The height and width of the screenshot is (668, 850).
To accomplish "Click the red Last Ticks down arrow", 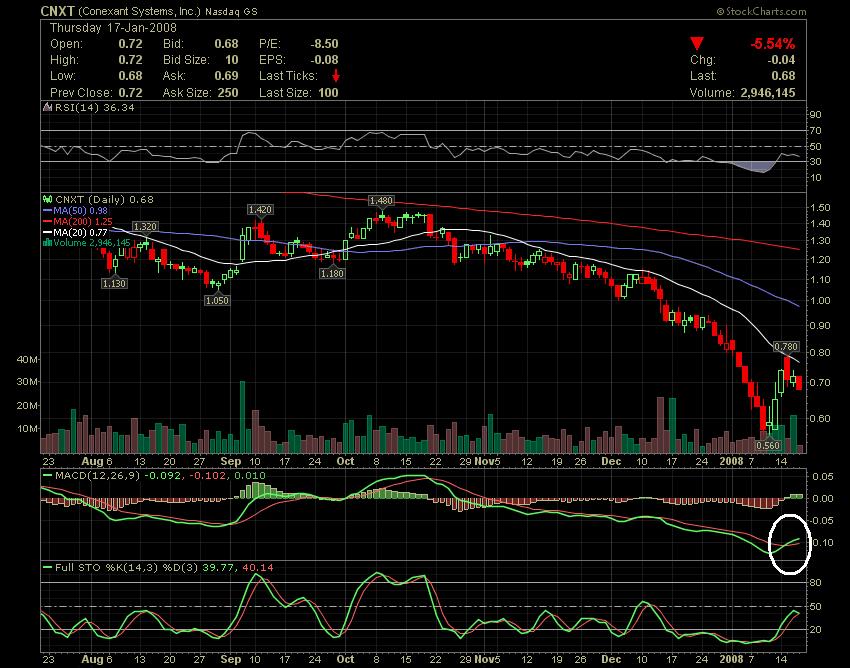I will click(336, 76).
